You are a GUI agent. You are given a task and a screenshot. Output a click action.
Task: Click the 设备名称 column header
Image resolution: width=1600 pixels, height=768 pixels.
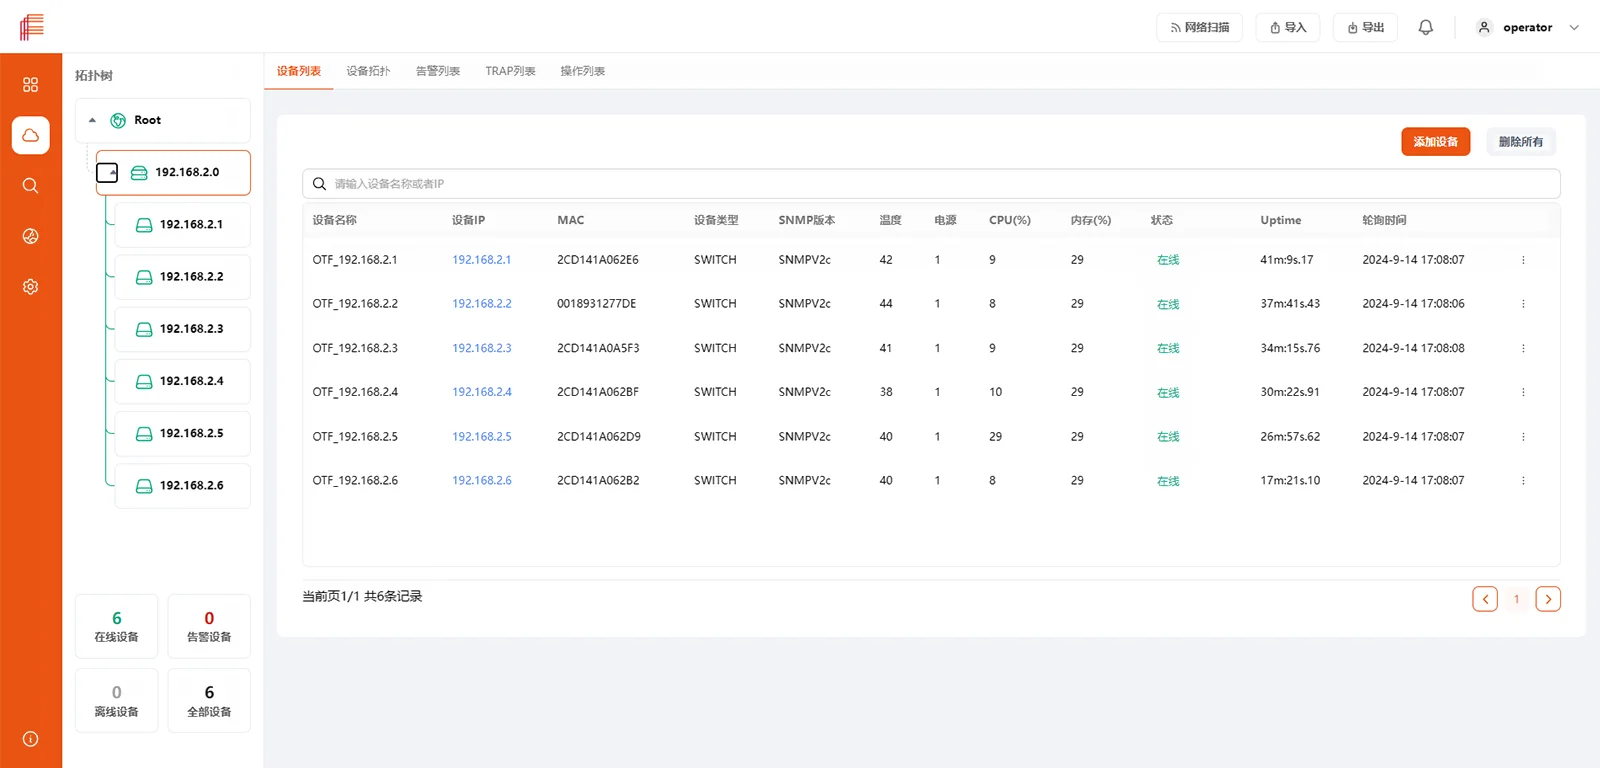tap(334, 220)
